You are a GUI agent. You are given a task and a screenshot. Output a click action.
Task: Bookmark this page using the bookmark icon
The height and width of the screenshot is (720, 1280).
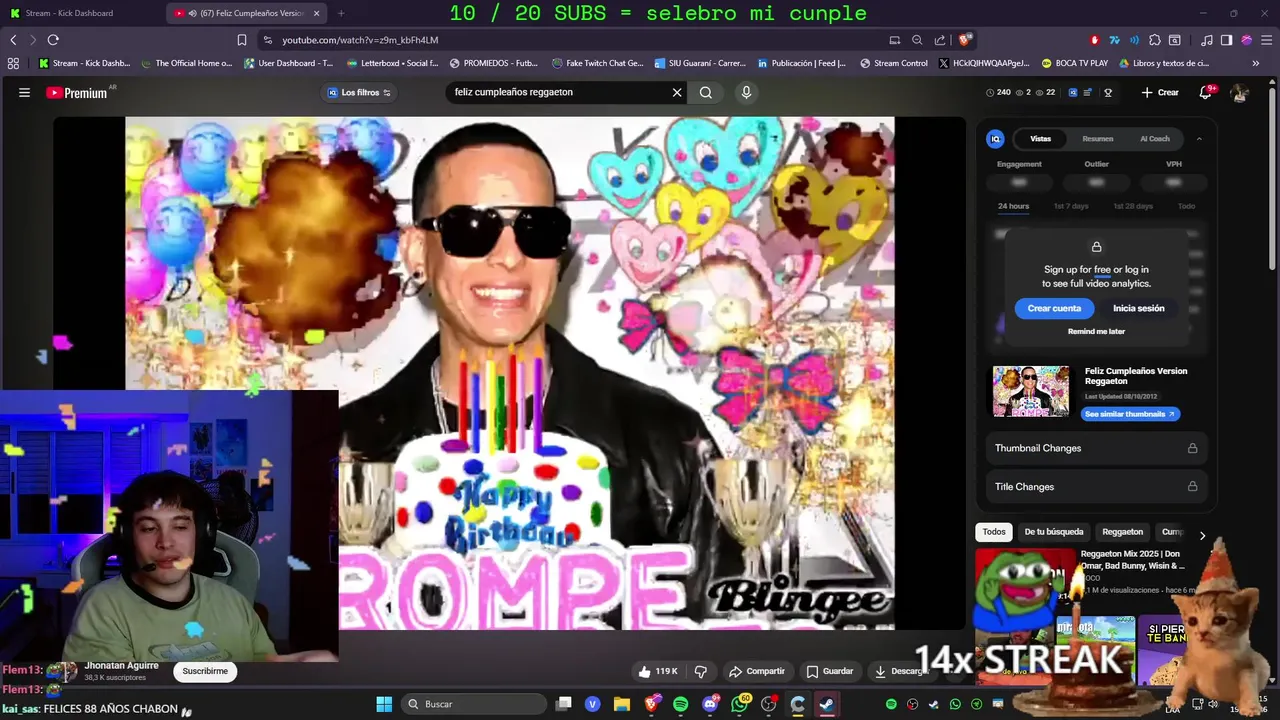[x=242, y=40]
